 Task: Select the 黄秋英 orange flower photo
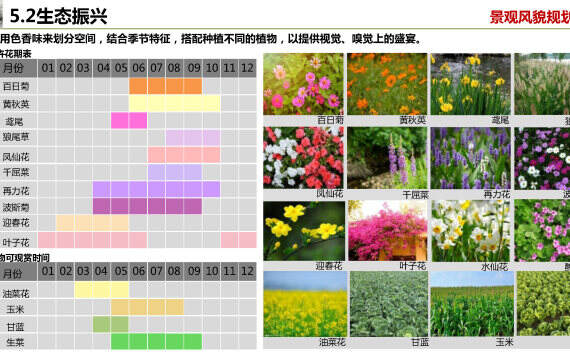pyautogui.click(x=387, y=84)
